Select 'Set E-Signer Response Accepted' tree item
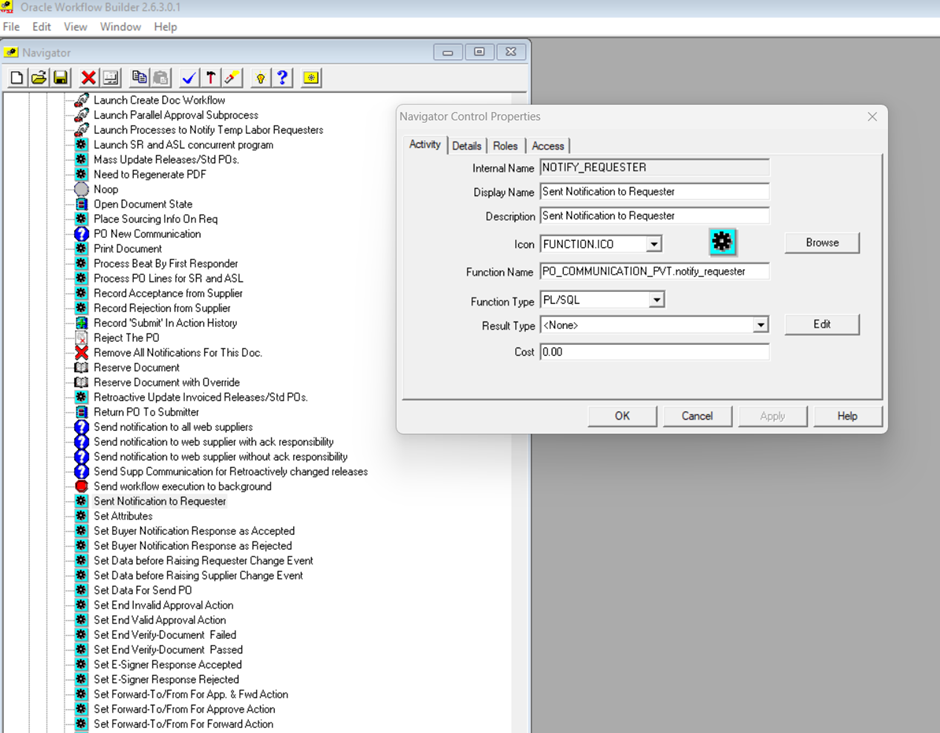940x733 pixels. pyautogui.click(x=167, y=665)
